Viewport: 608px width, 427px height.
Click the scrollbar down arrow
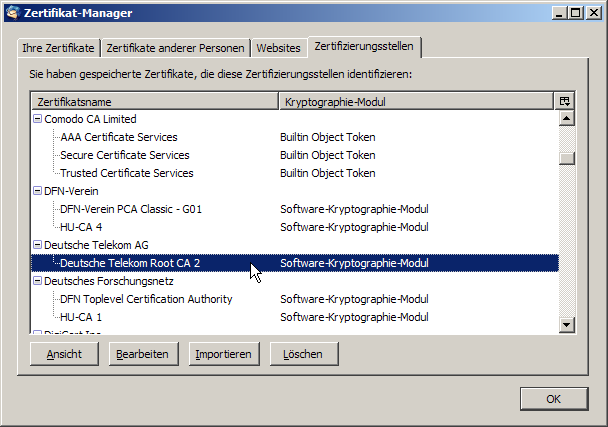pyautogui.click(x=566, y=323)
